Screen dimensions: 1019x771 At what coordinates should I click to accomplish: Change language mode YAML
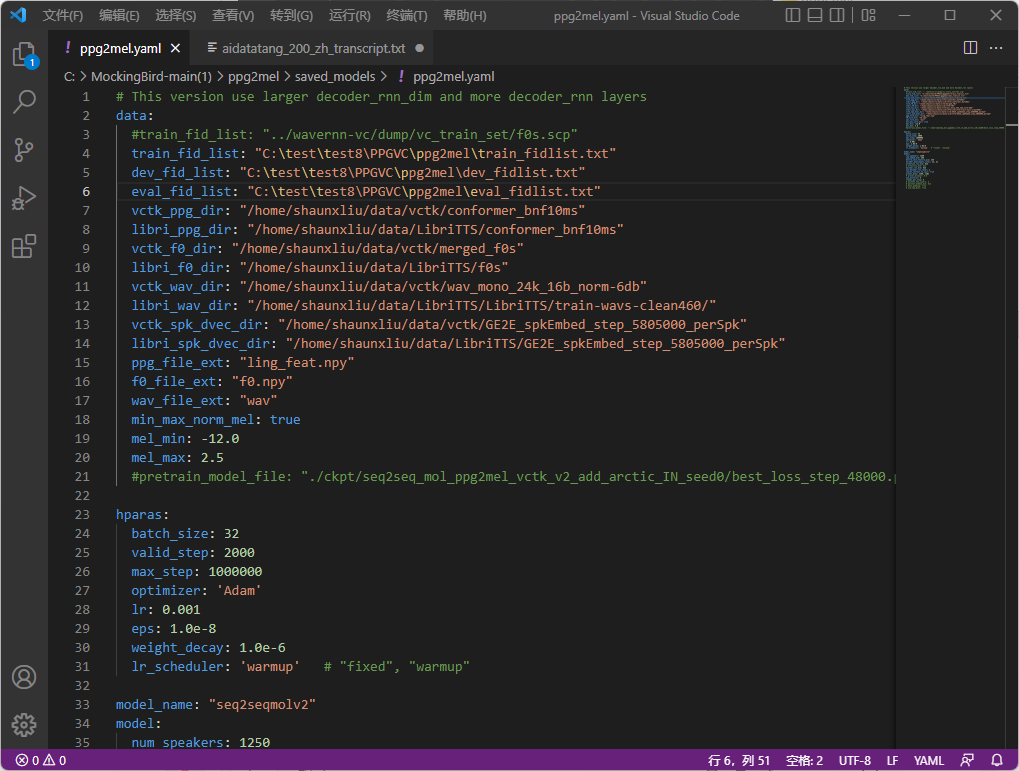click(929, 760)
